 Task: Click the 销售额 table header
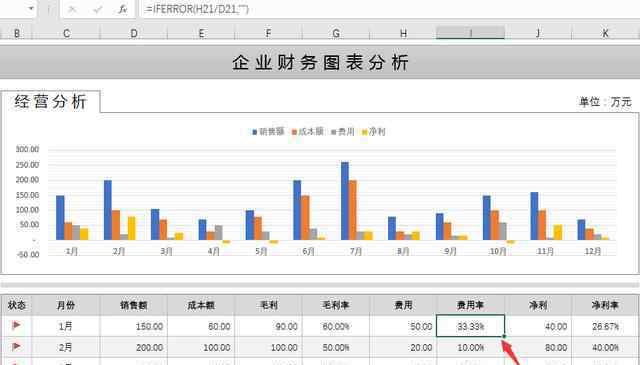133,305
